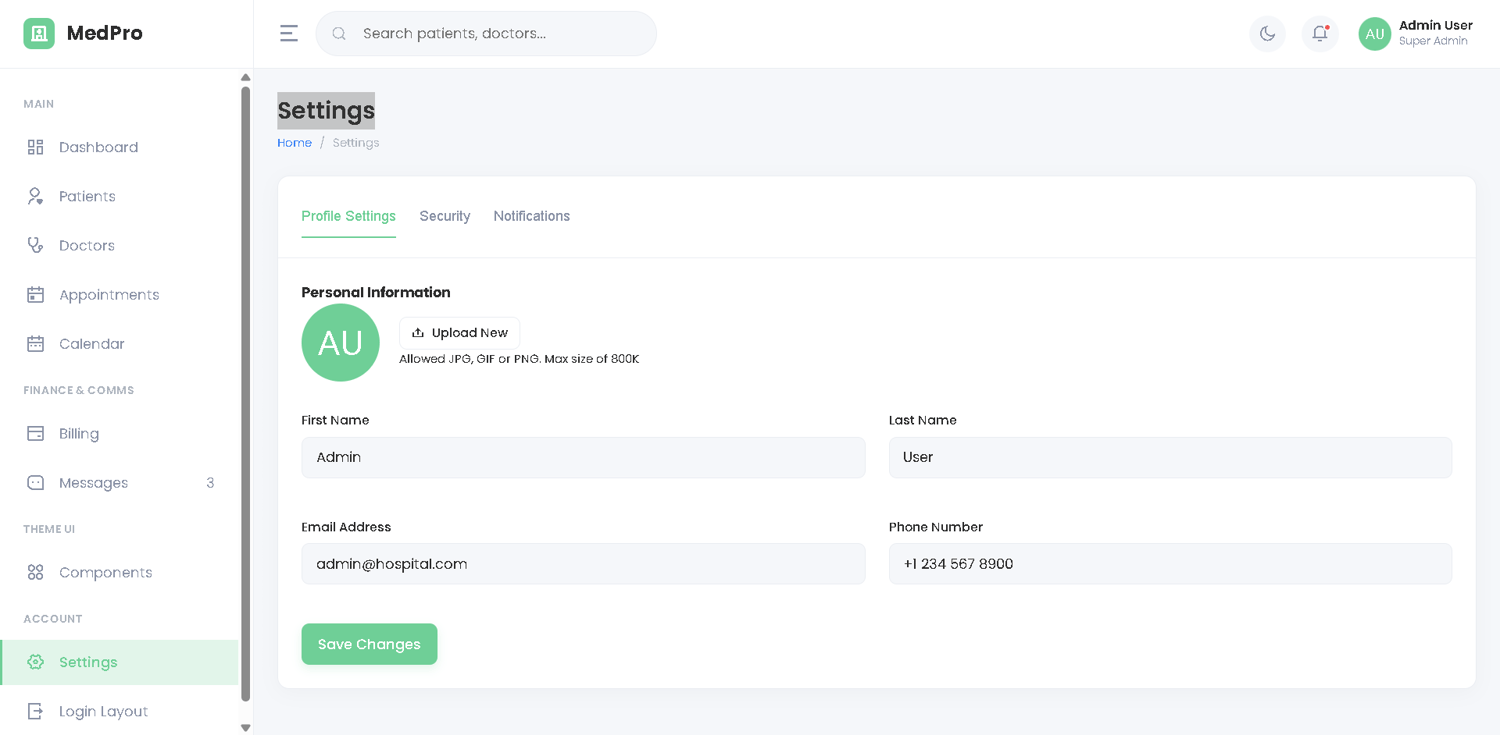Collapse sidebar with hamburger menu icon

tap(289, 33)
